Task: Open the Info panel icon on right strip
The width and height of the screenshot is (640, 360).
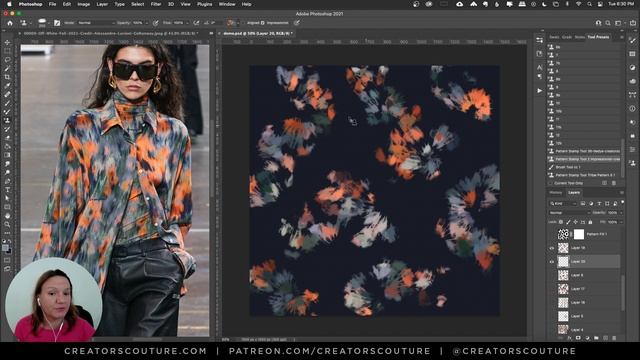Action: [632, 108]
